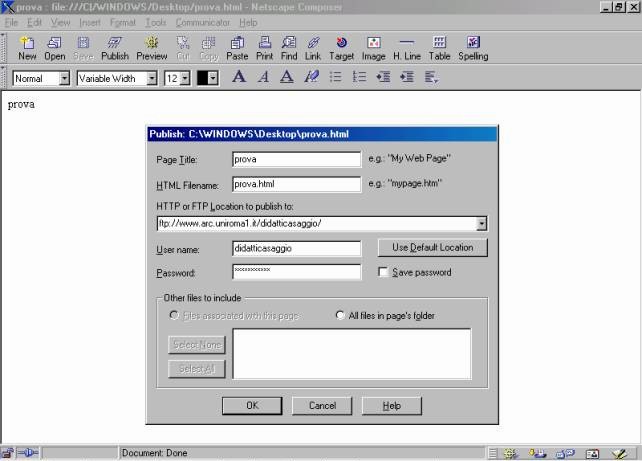Click the Insert Image toolbar icon

pyautogui.click(x=373, y=48)
